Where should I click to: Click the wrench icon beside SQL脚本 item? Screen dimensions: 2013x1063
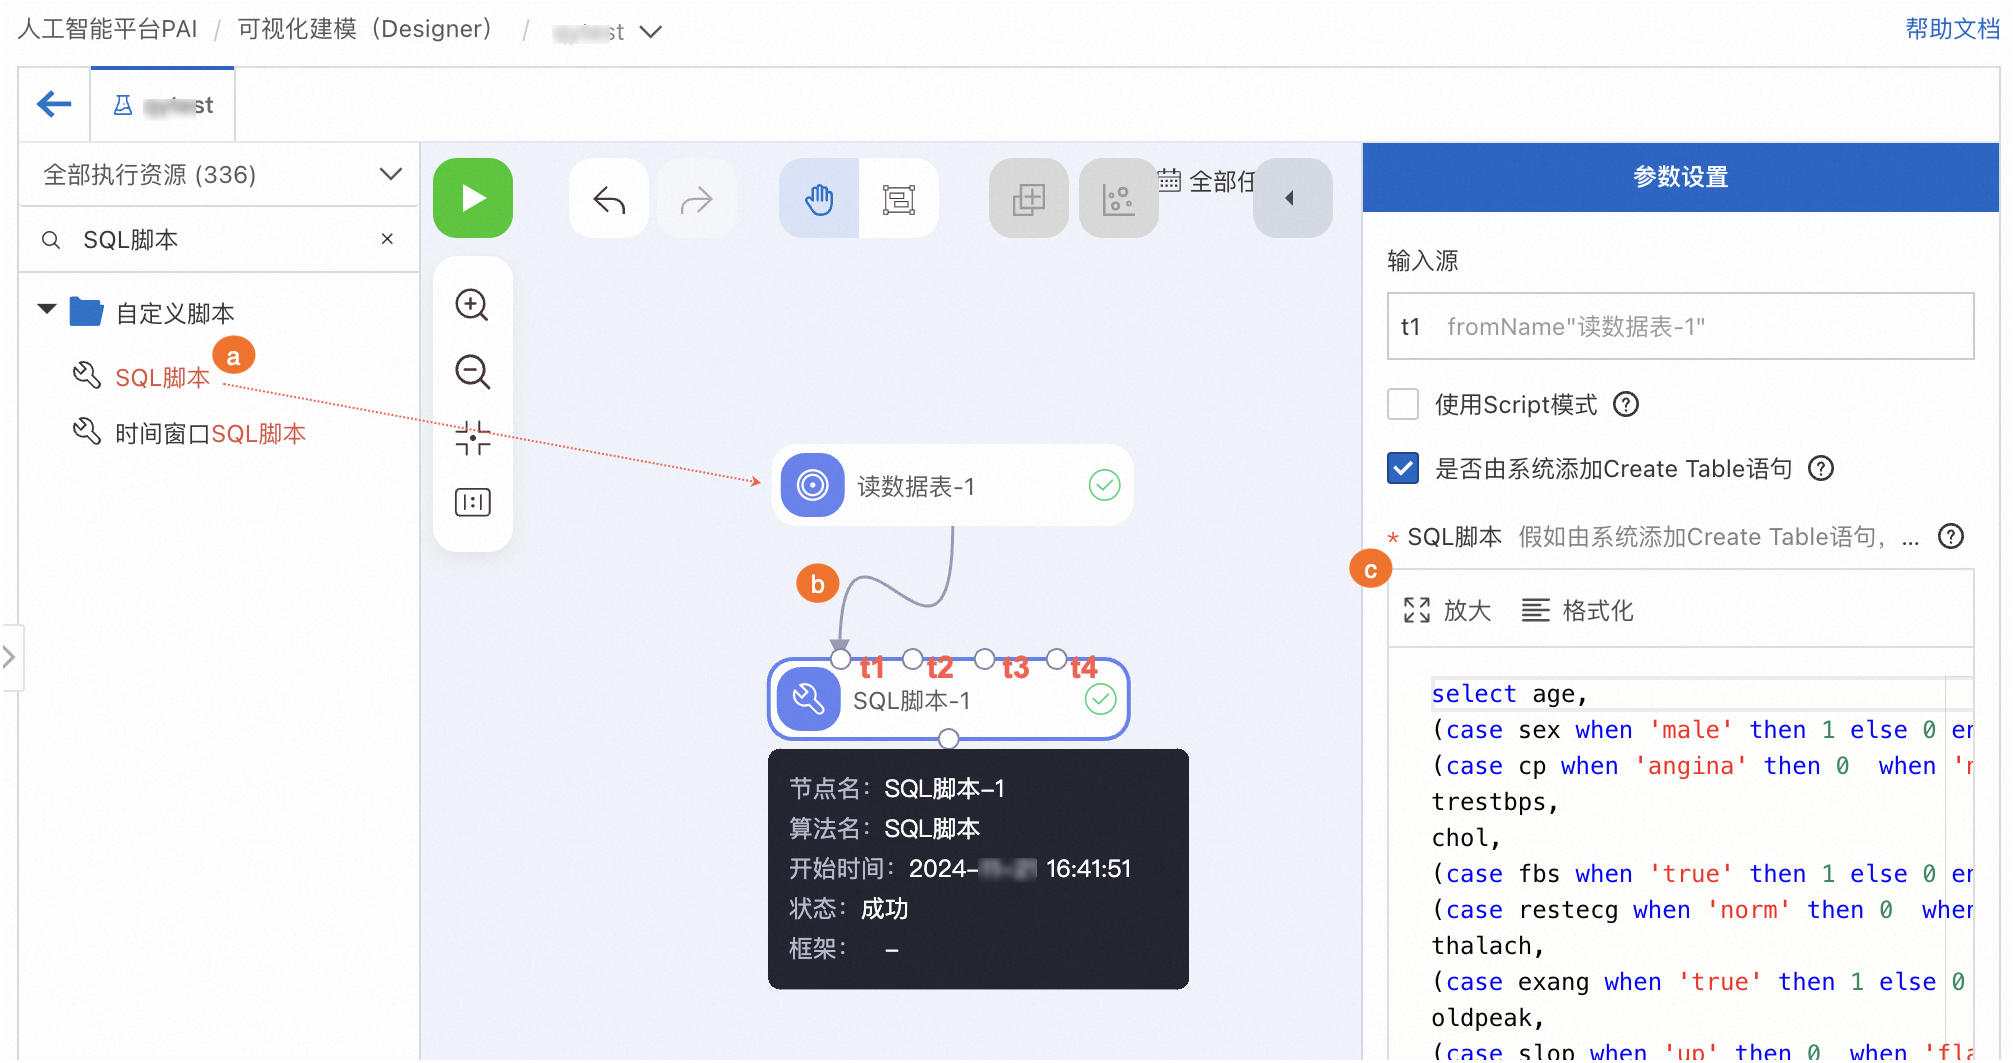pyautogui.click(x=87, y=376)
